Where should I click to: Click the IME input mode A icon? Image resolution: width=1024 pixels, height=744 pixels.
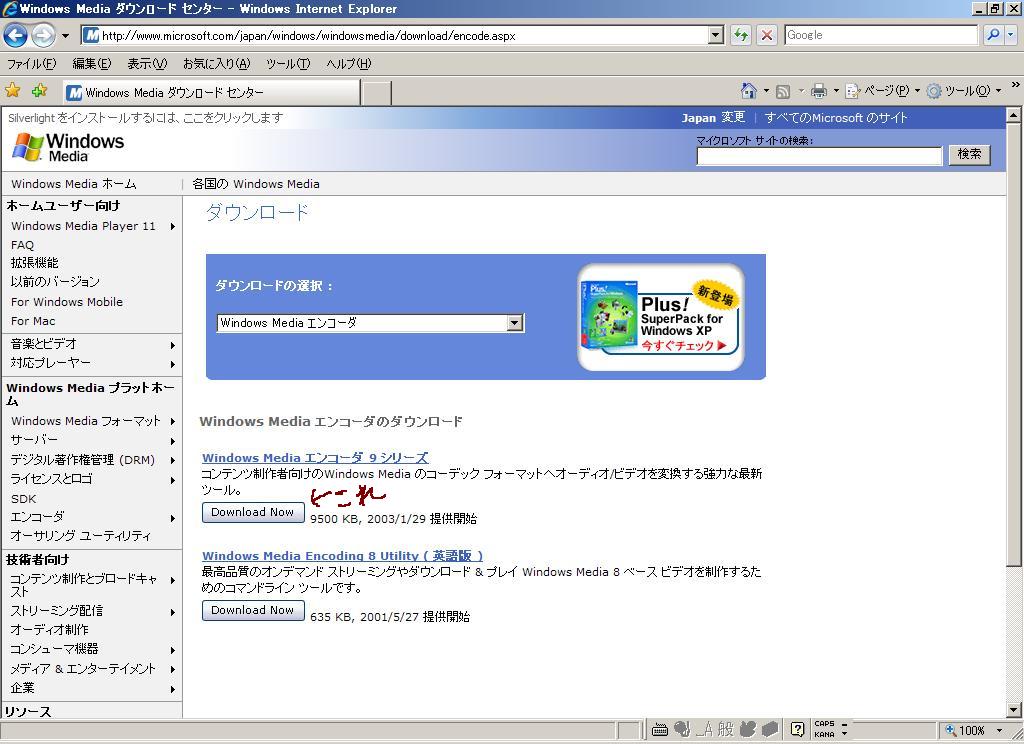pos(704,730)
